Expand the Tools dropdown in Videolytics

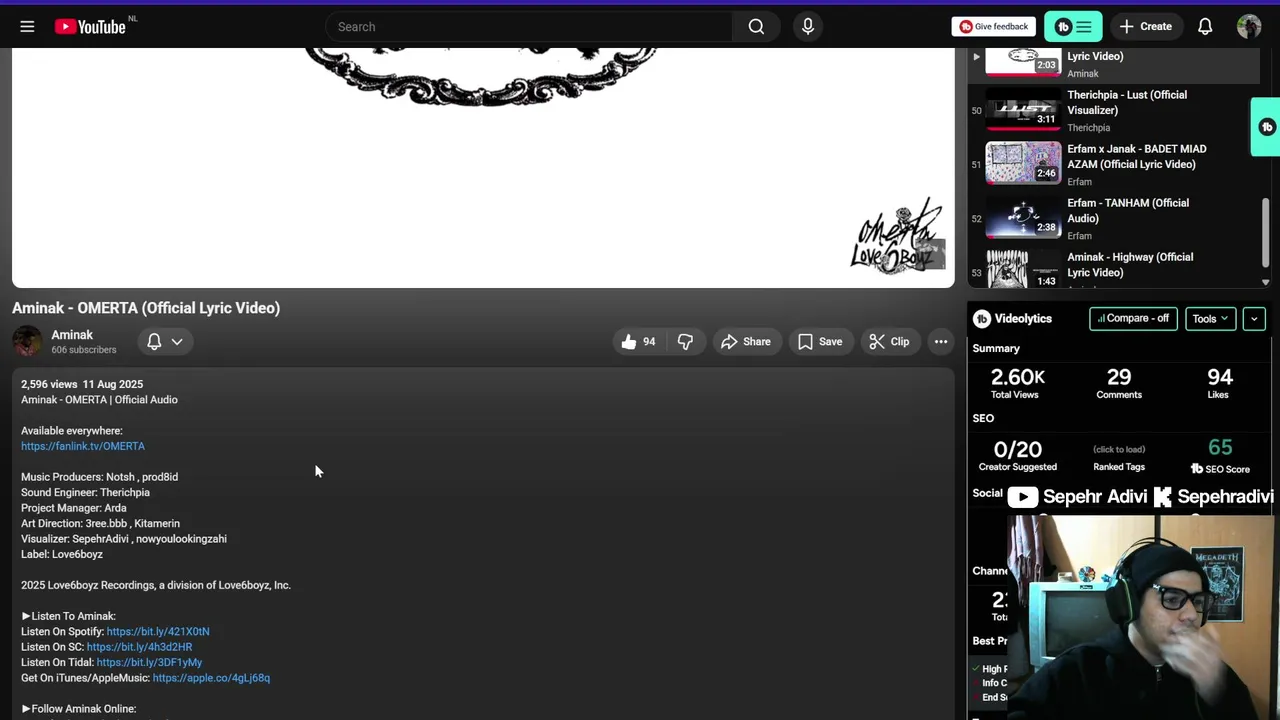1210,319
